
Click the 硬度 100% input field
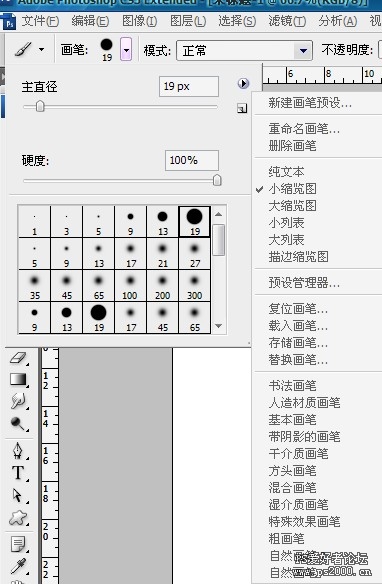(x=192, y=161)
